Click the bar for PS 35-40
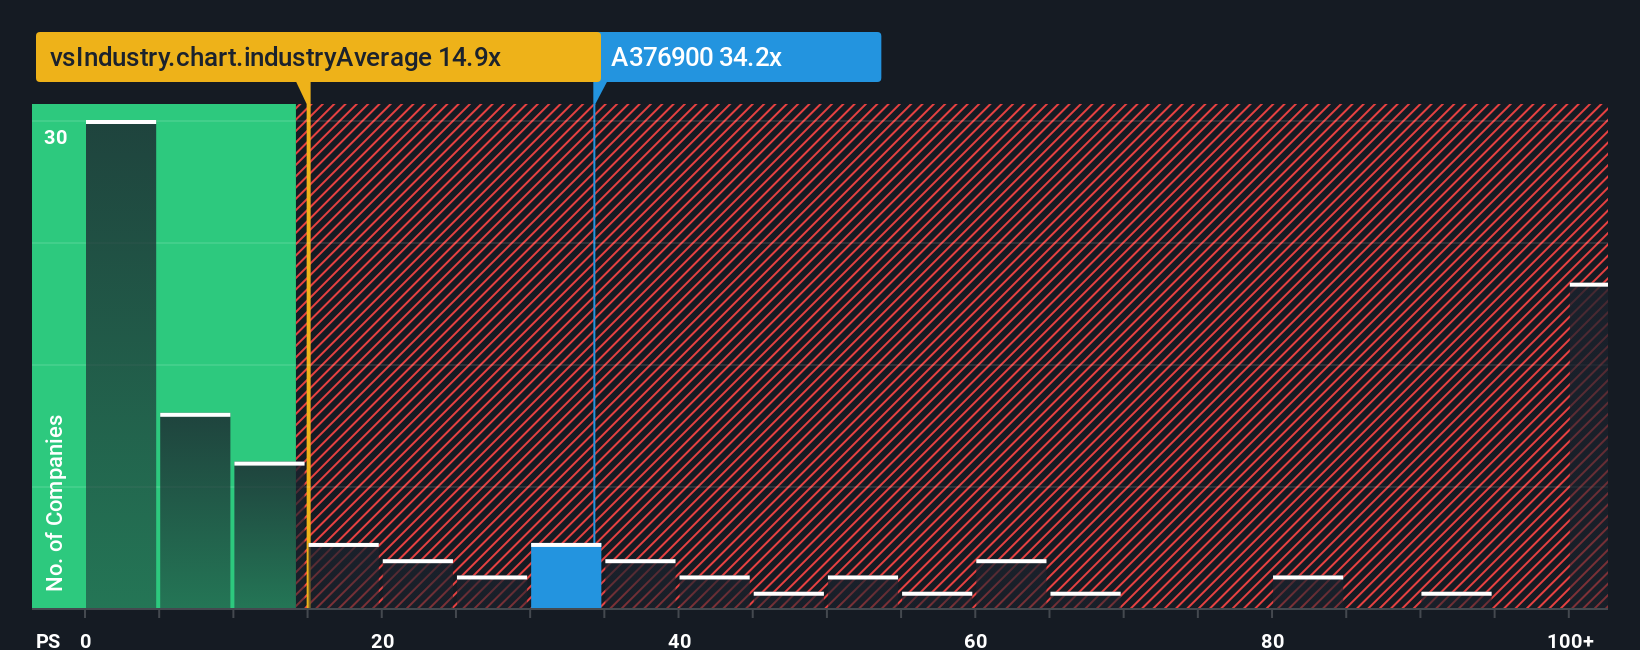The image size is (1640, 650). (x=640, y=584)
